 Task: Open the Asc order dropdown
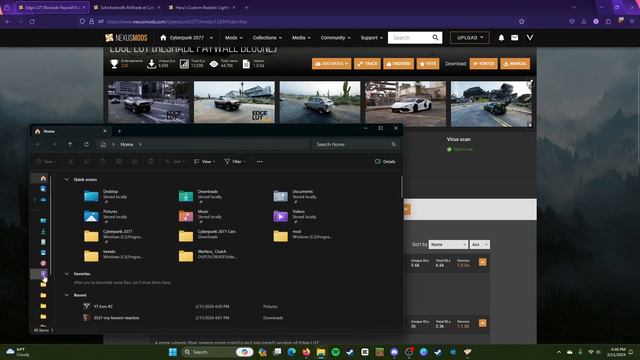480,244
